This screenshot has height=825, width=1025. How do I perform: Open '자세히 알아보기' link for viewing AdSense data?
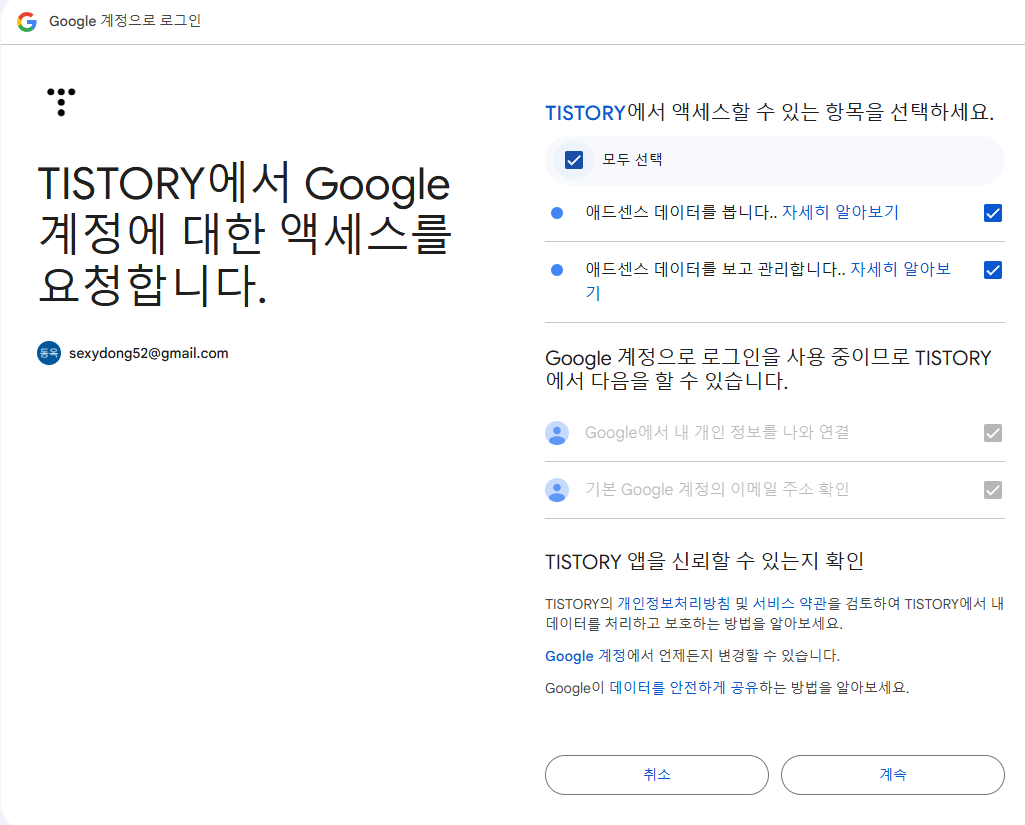(841, 212)
